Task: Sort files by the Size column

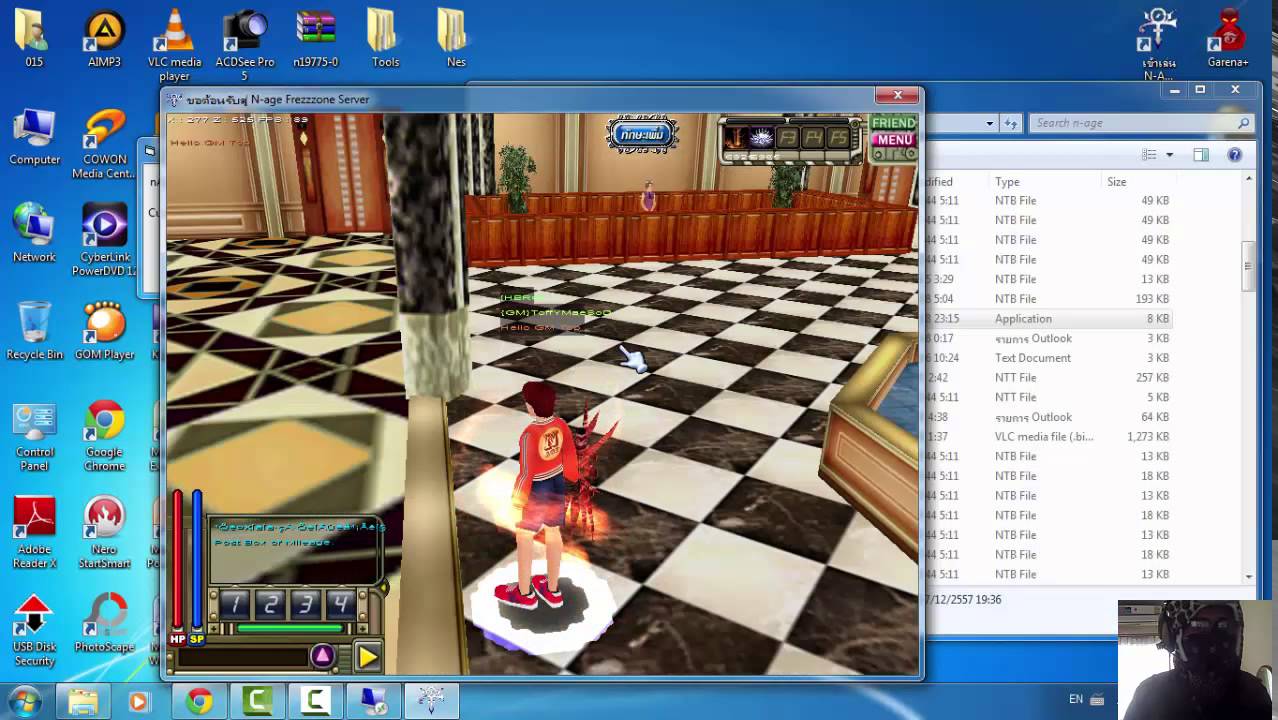Action: [x=1116, y=182]
